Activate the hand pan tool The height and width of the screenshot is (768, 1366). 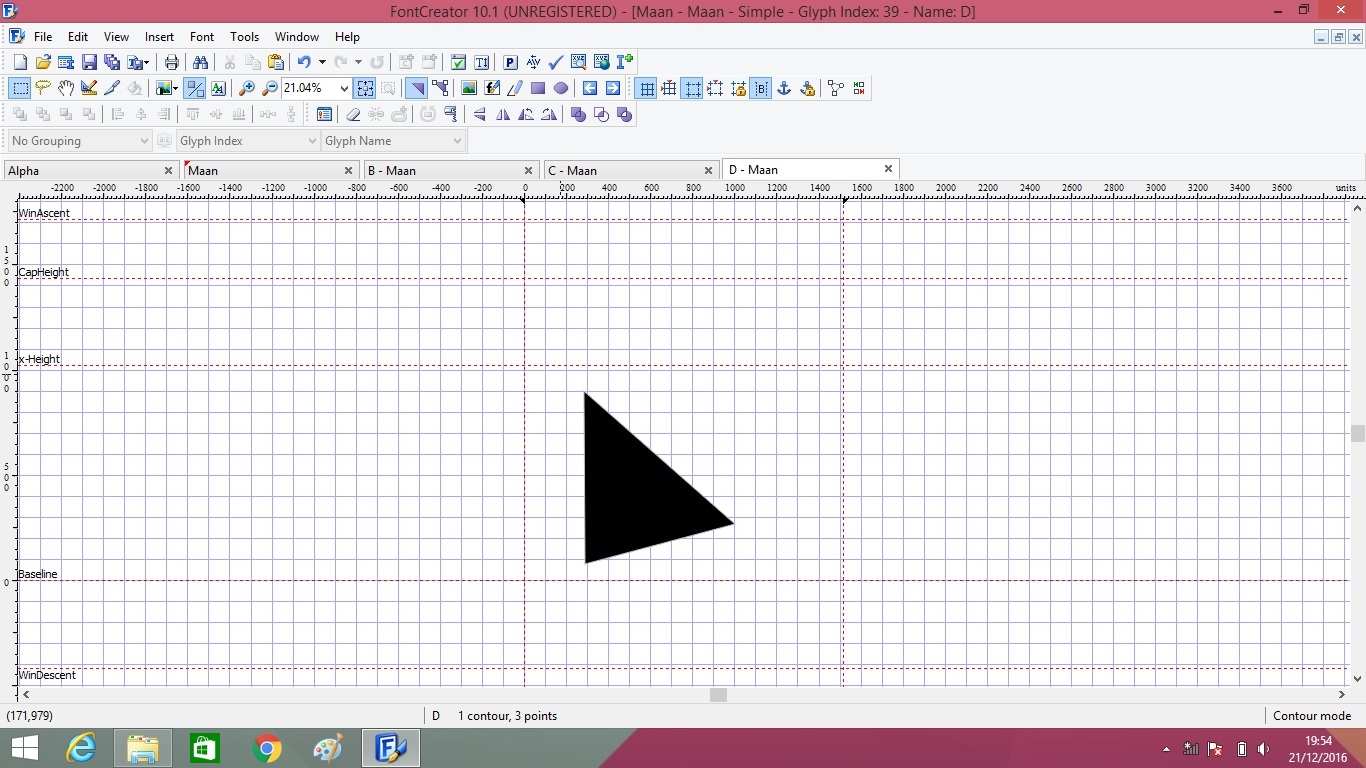66,88
